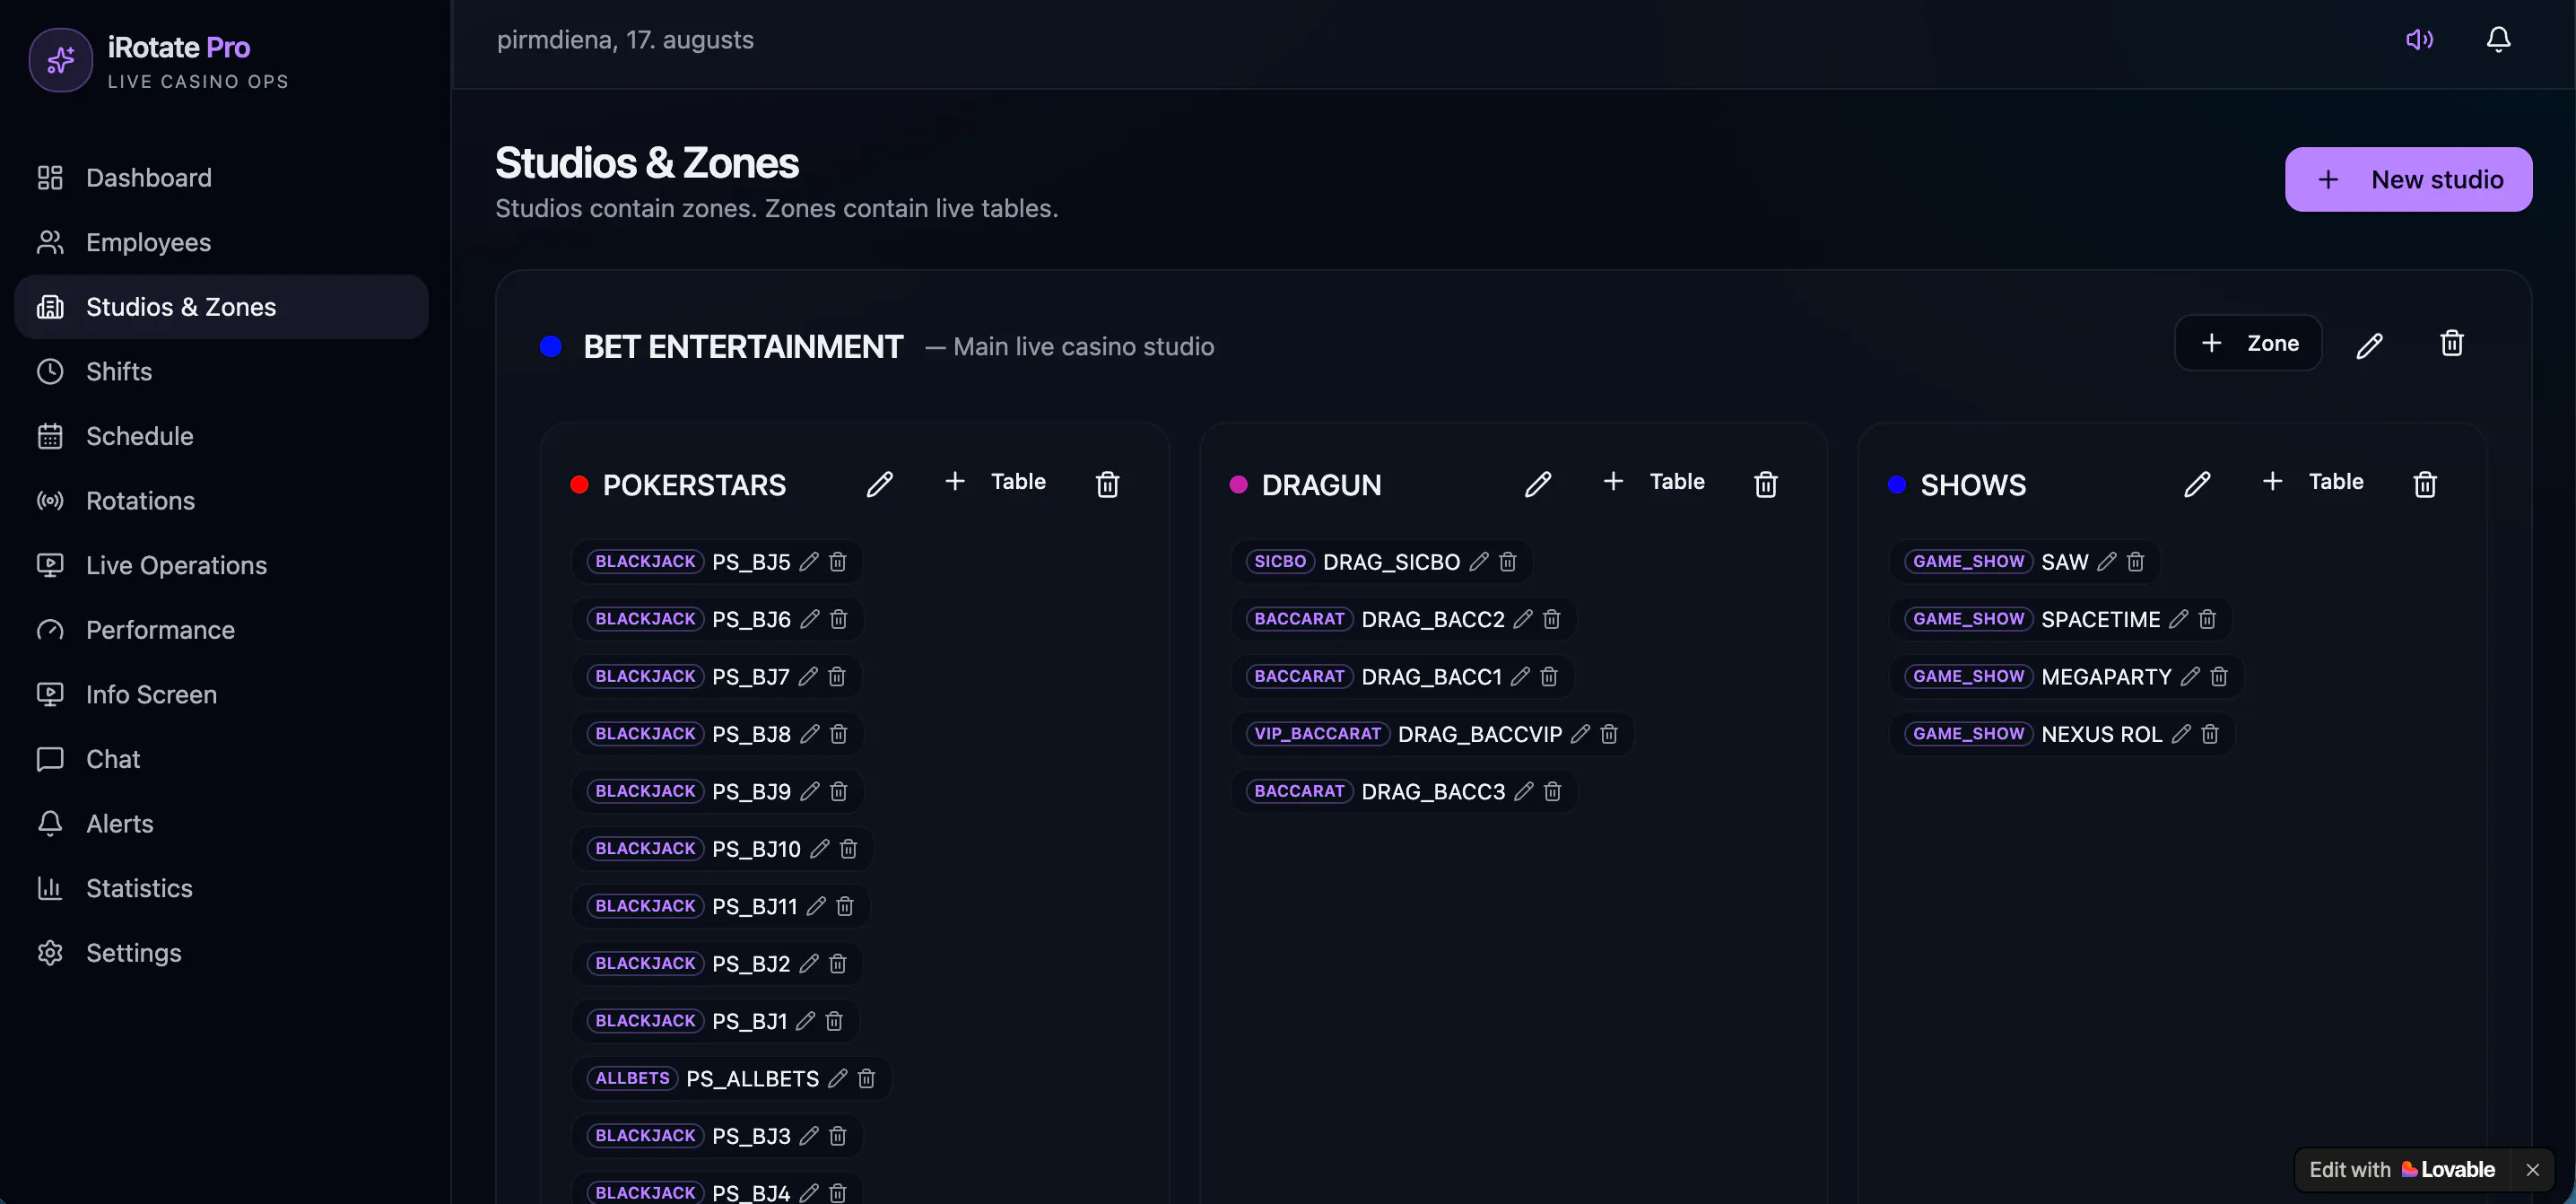Edit table PS_BJ2
The width and height of the screenshot is (2576, 1204).
click(809, 964)
